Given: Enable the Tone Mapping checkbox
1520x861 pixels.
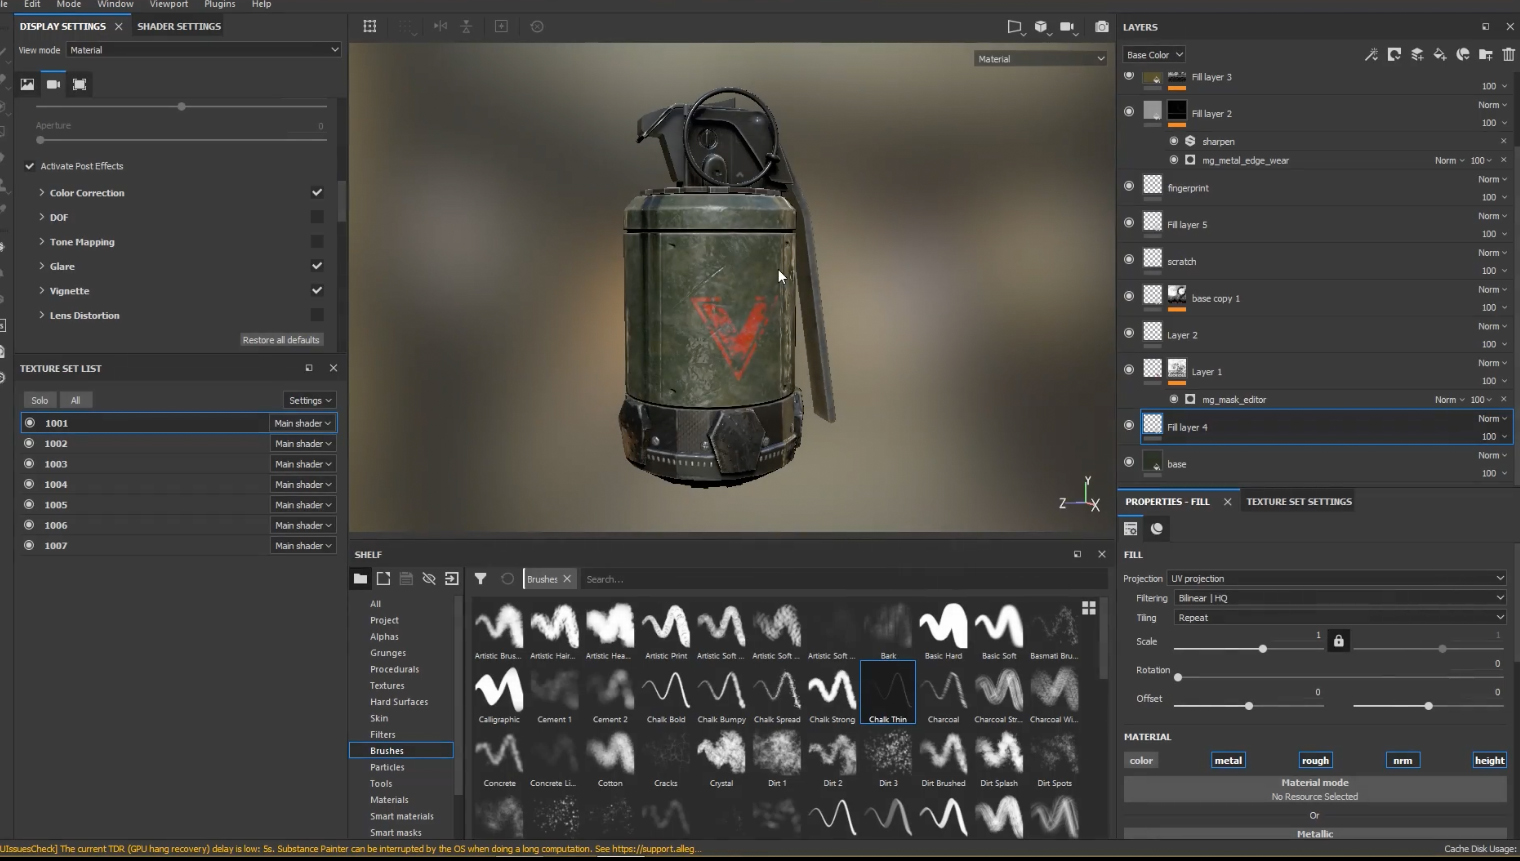Looking at the screenshot, I should [x=317, y=242].
